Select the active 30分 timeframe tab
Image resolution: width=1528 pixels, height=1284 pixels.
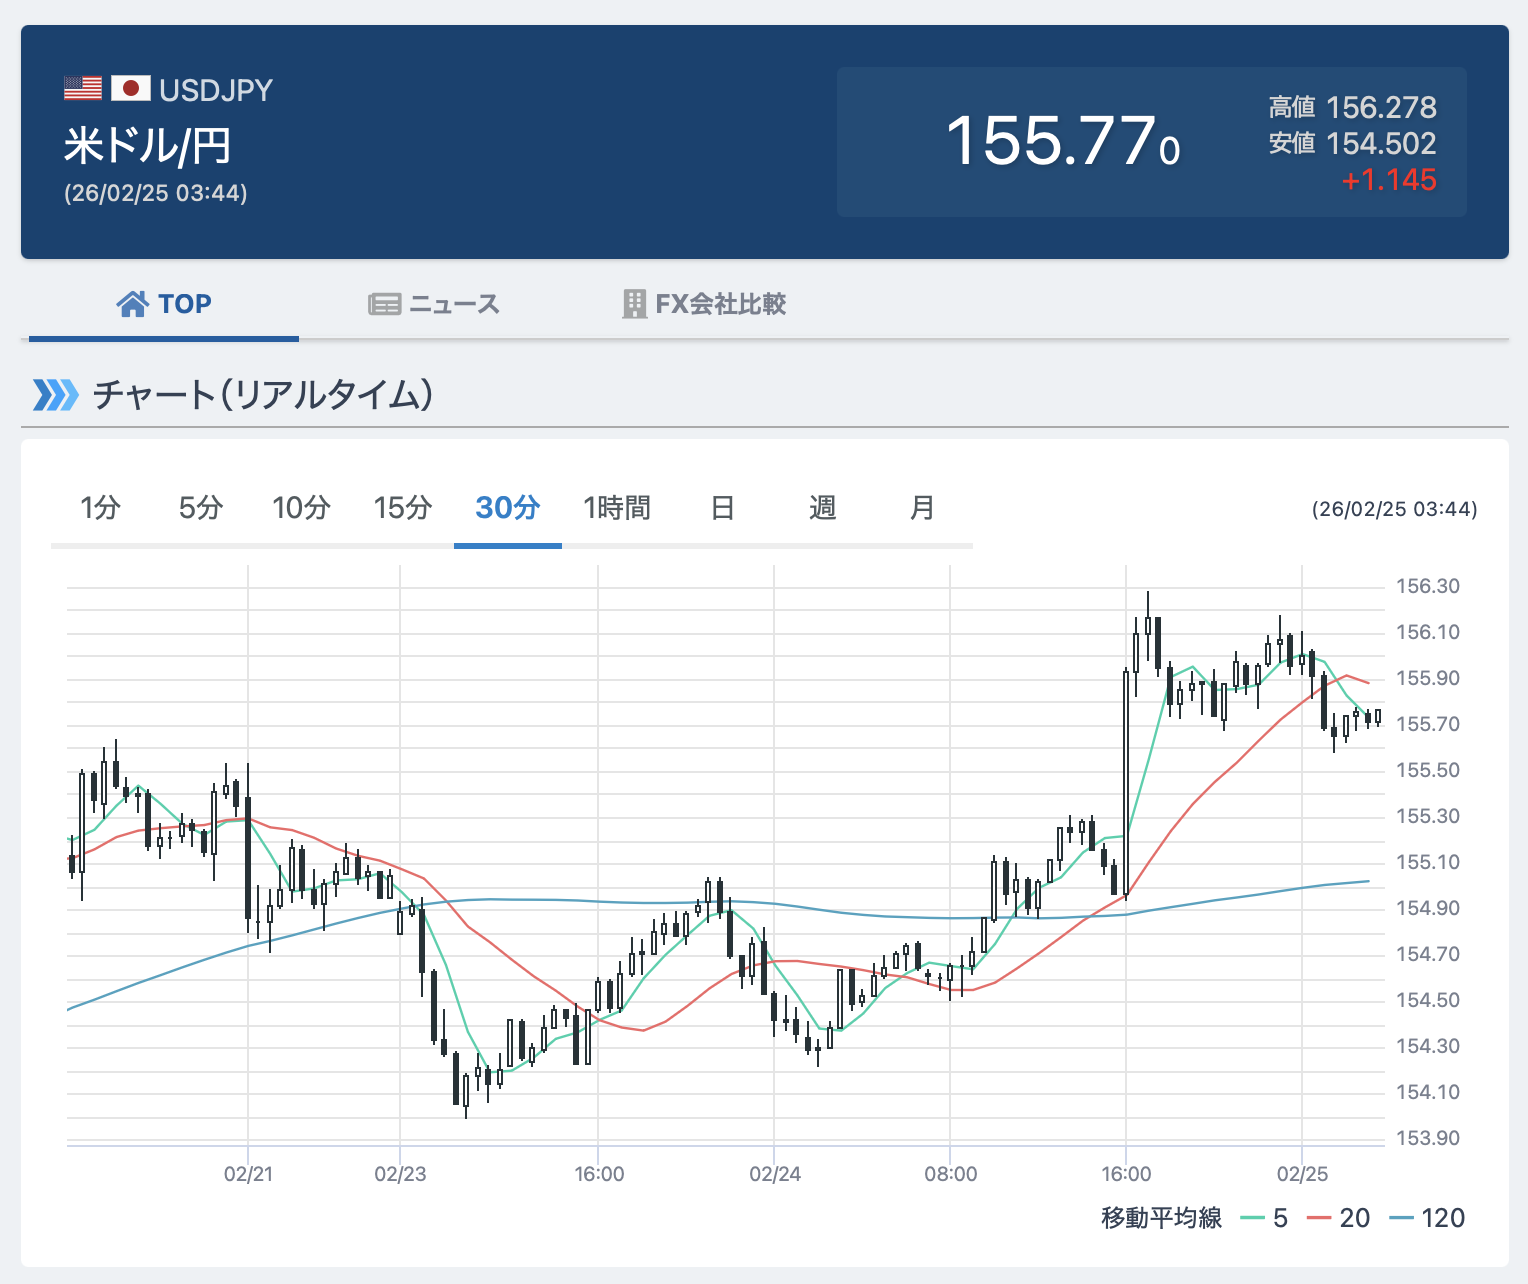(x=508, y=508)
